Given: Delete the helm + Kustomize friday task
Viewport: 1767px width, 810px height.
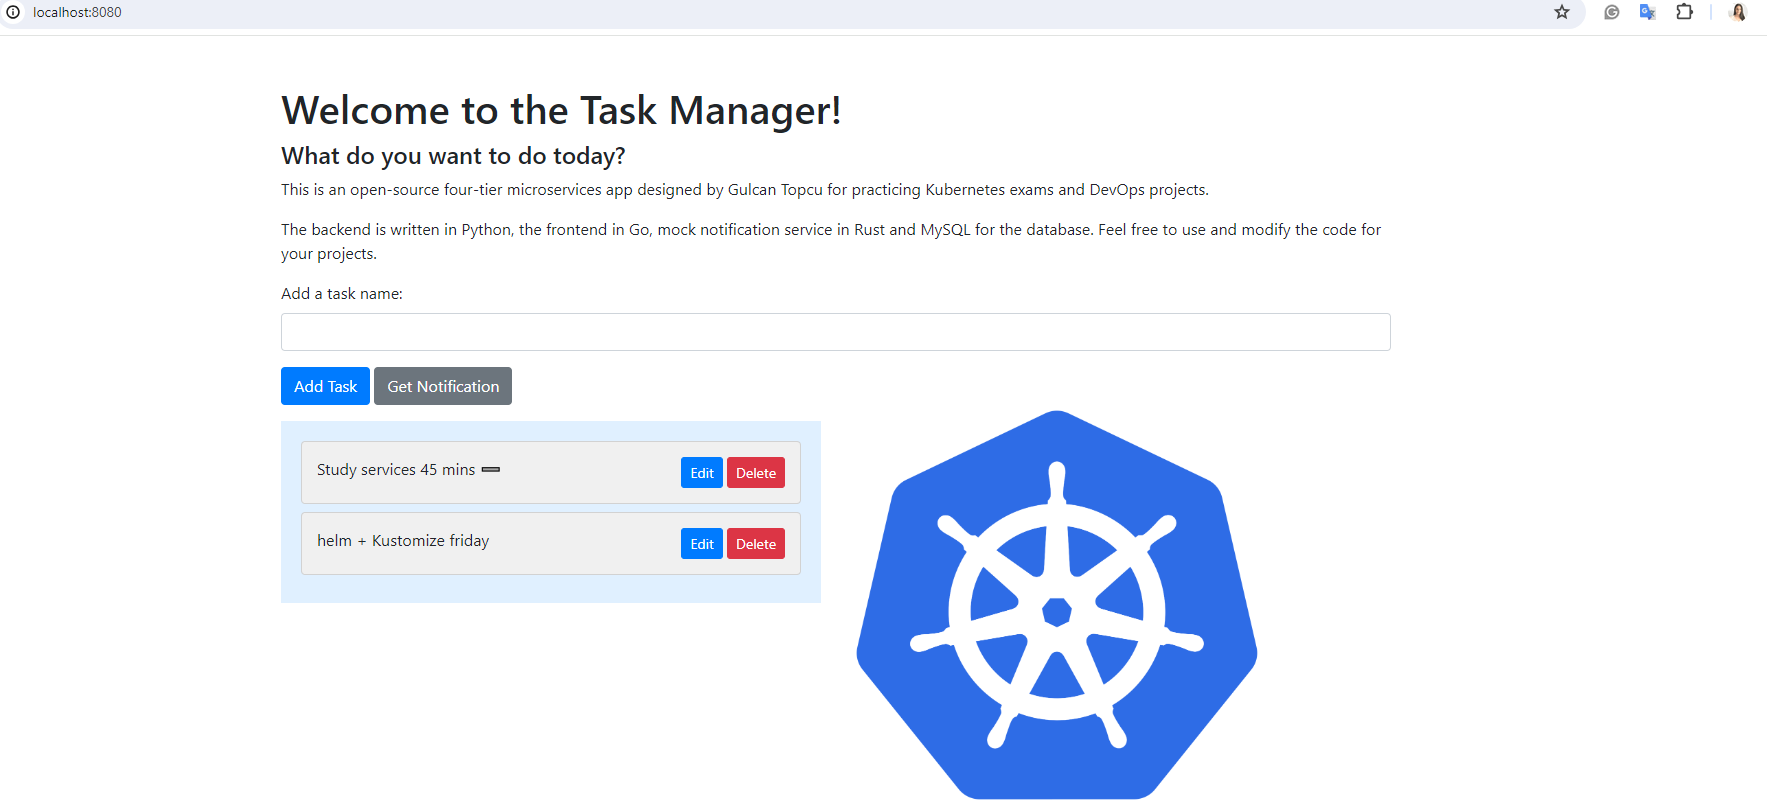Looking at the screenshot, I should click(x=756, y=544).
